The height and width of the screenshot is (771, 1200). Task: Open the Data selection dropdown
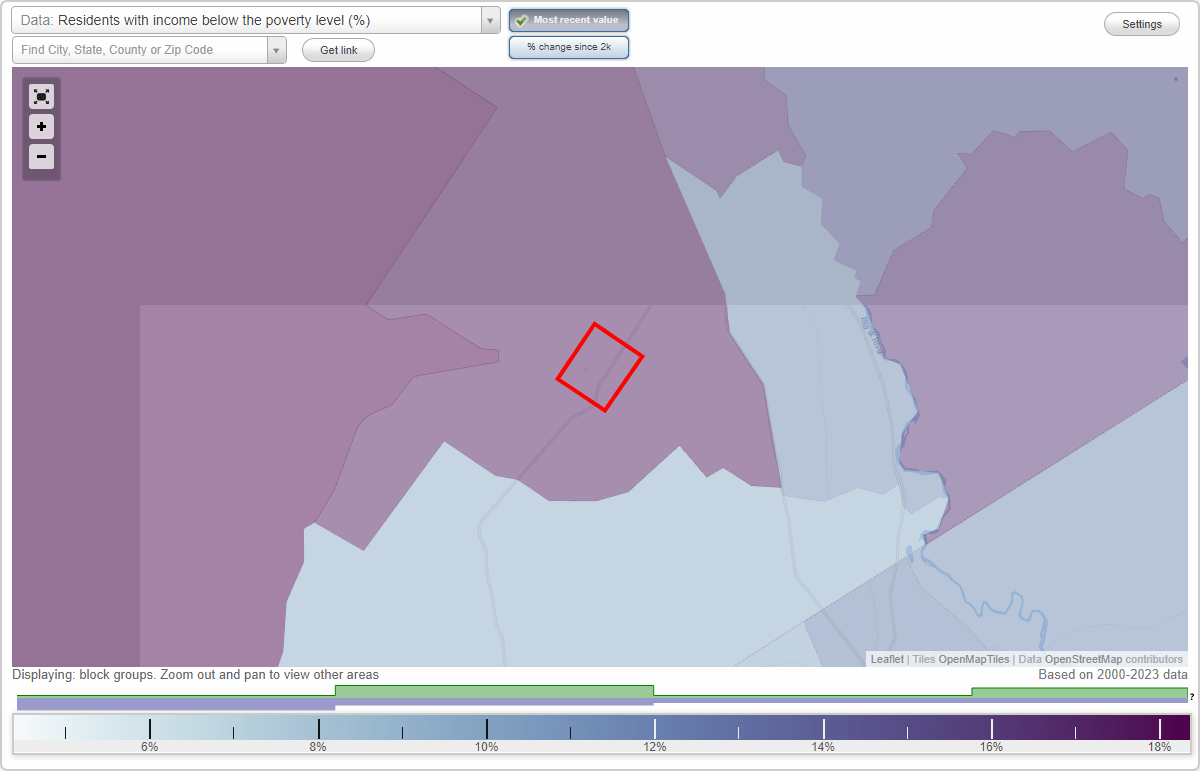coord(488,19)
